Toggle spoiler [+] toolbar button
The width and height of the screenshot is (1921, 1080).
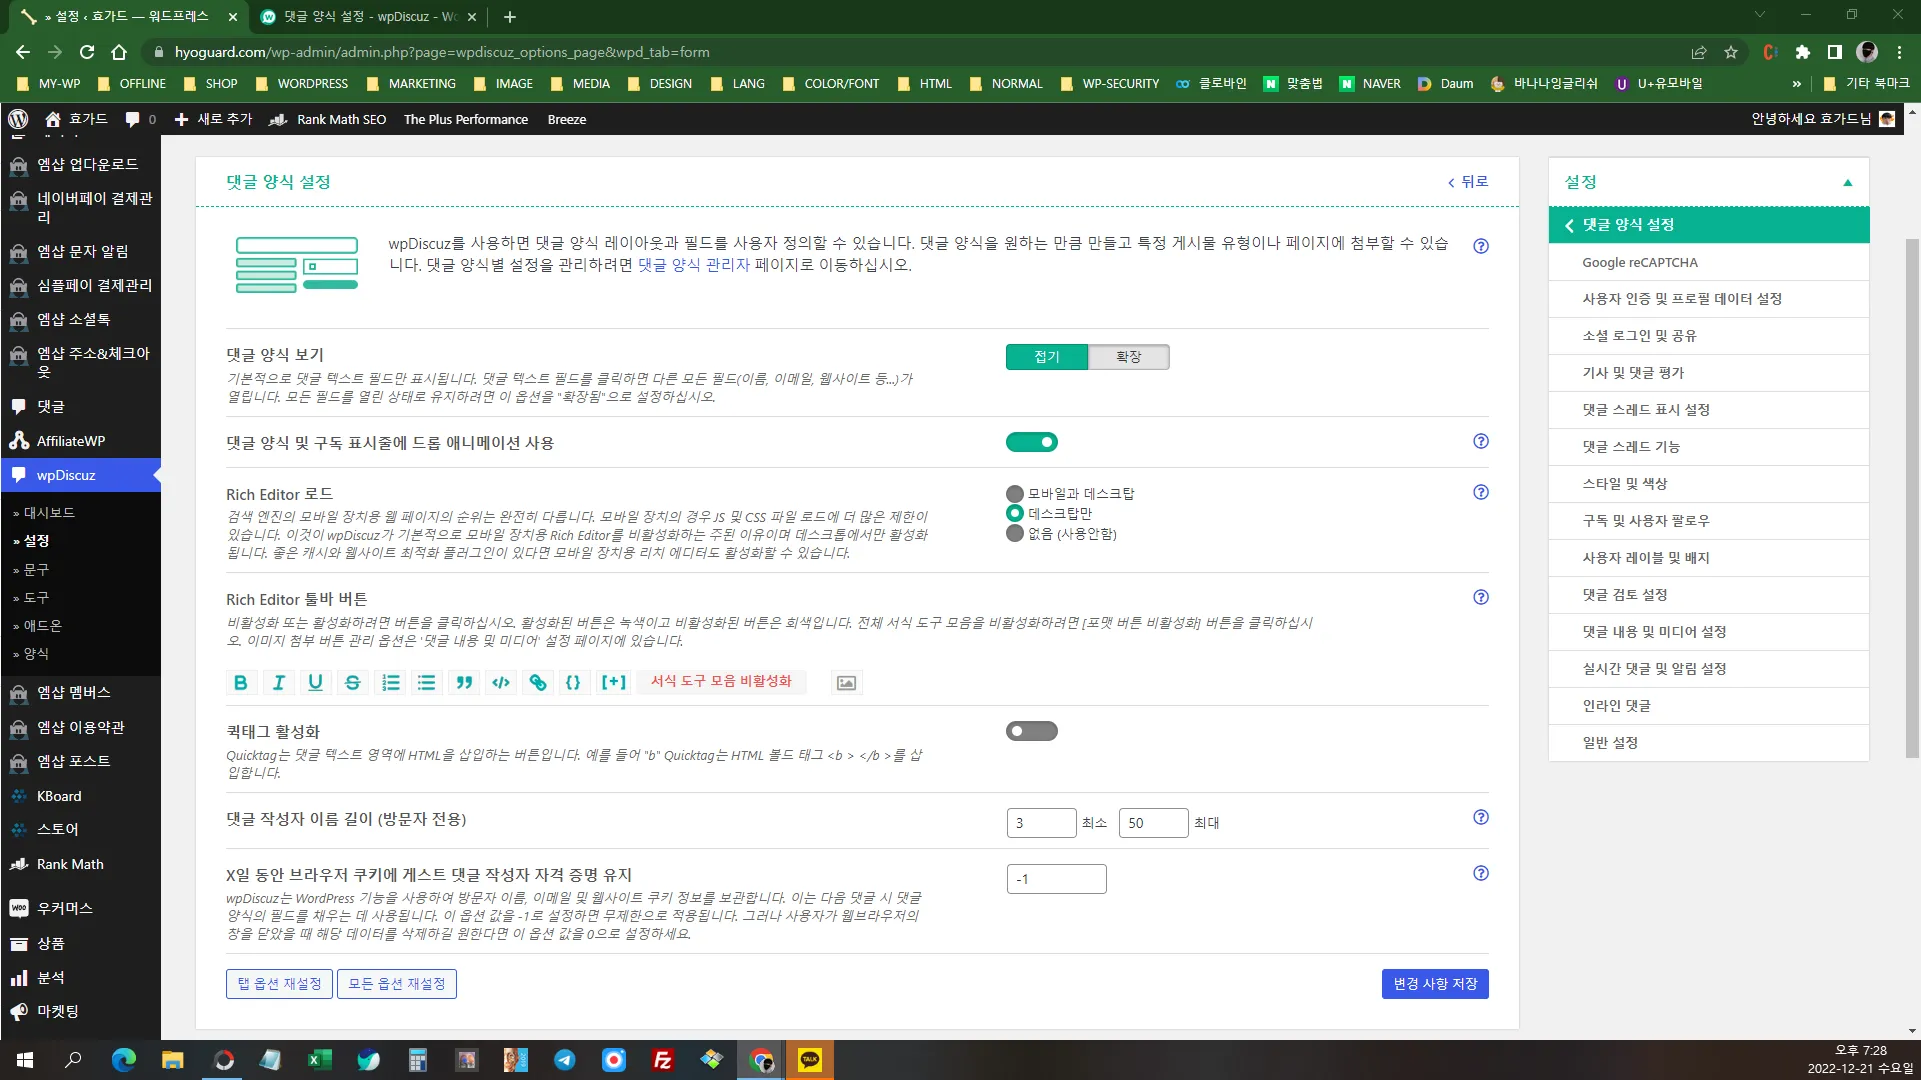coord(613,682)
